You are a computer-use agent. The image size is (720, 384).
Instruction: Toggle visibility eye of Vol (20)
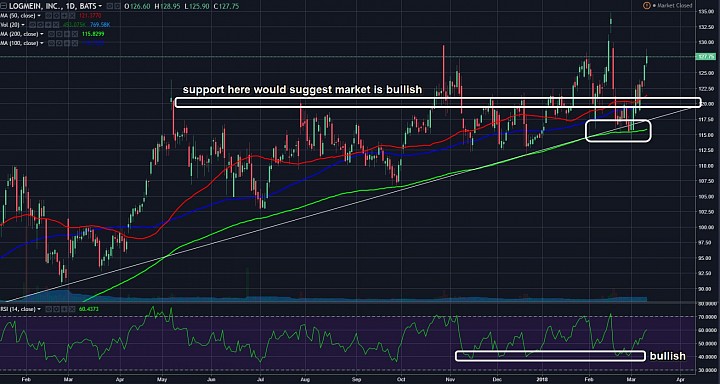pyautogui.click(x=33, y=25)
